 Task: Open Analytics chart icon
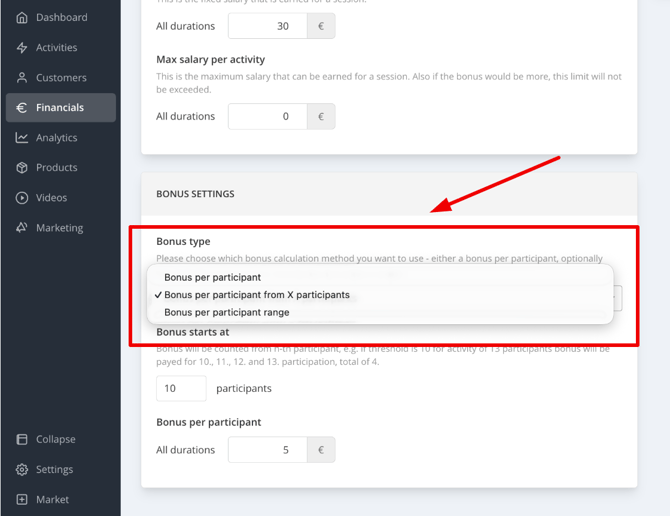[x=22, y=138]
